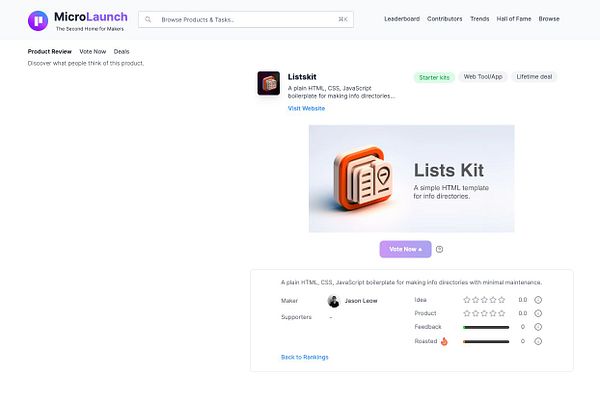Image resolution: width=600 pixels, height=406 pixels.
Task: Click the icon next to Vote Now button
Action: 439,249
